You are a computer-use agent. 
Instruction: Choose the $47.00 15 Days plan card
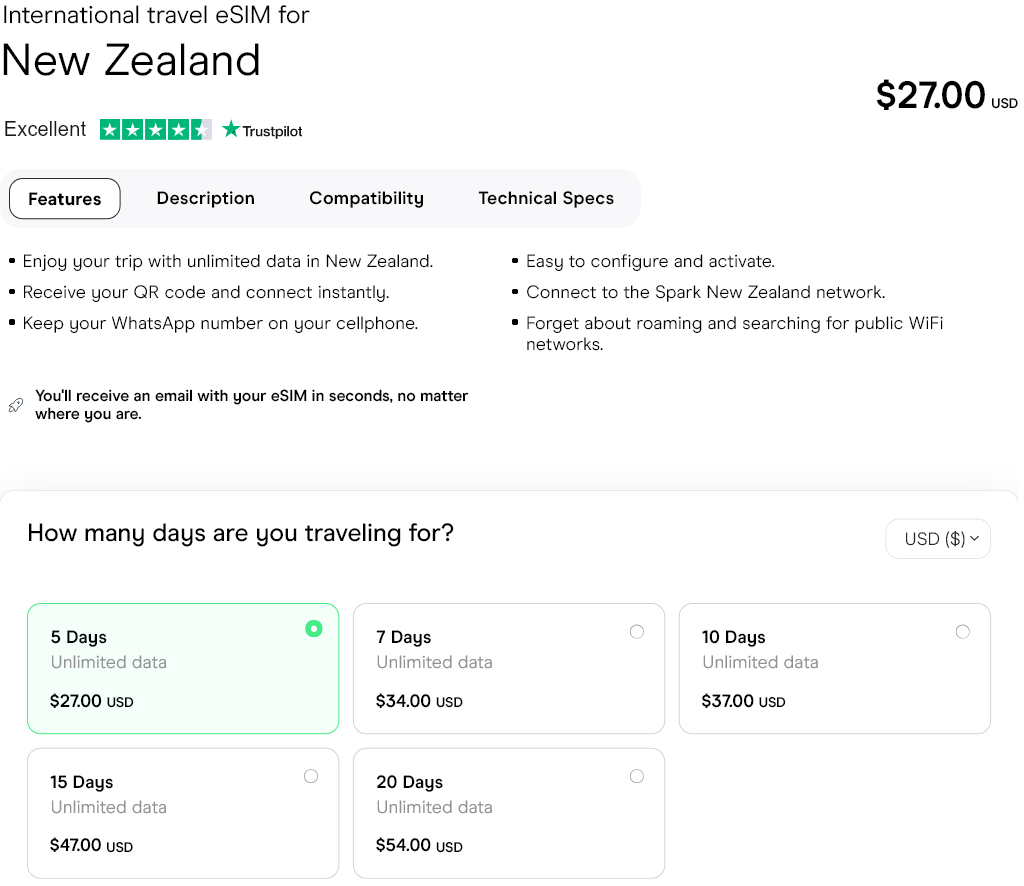coord(183,813)
